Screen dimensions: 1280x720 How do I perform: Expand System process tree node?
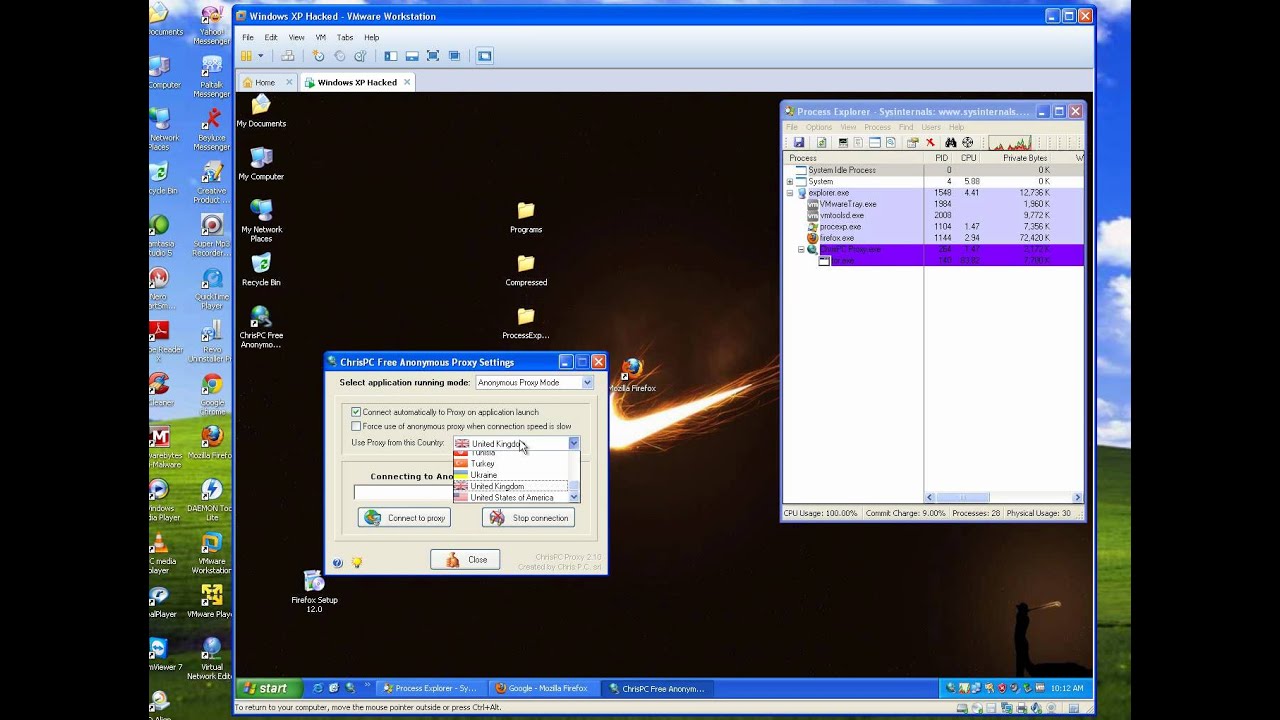click(x=790, y=182)
